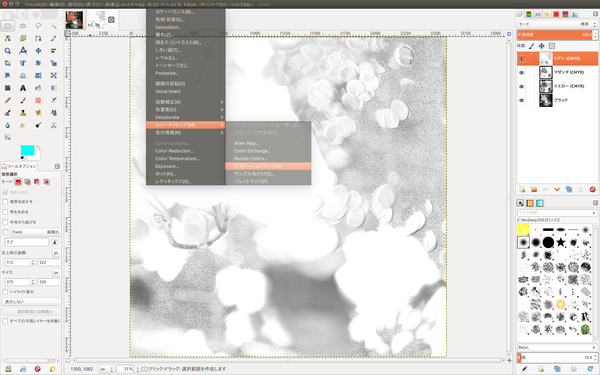
Task: Select the Heal tool
Action: (38, 113)
